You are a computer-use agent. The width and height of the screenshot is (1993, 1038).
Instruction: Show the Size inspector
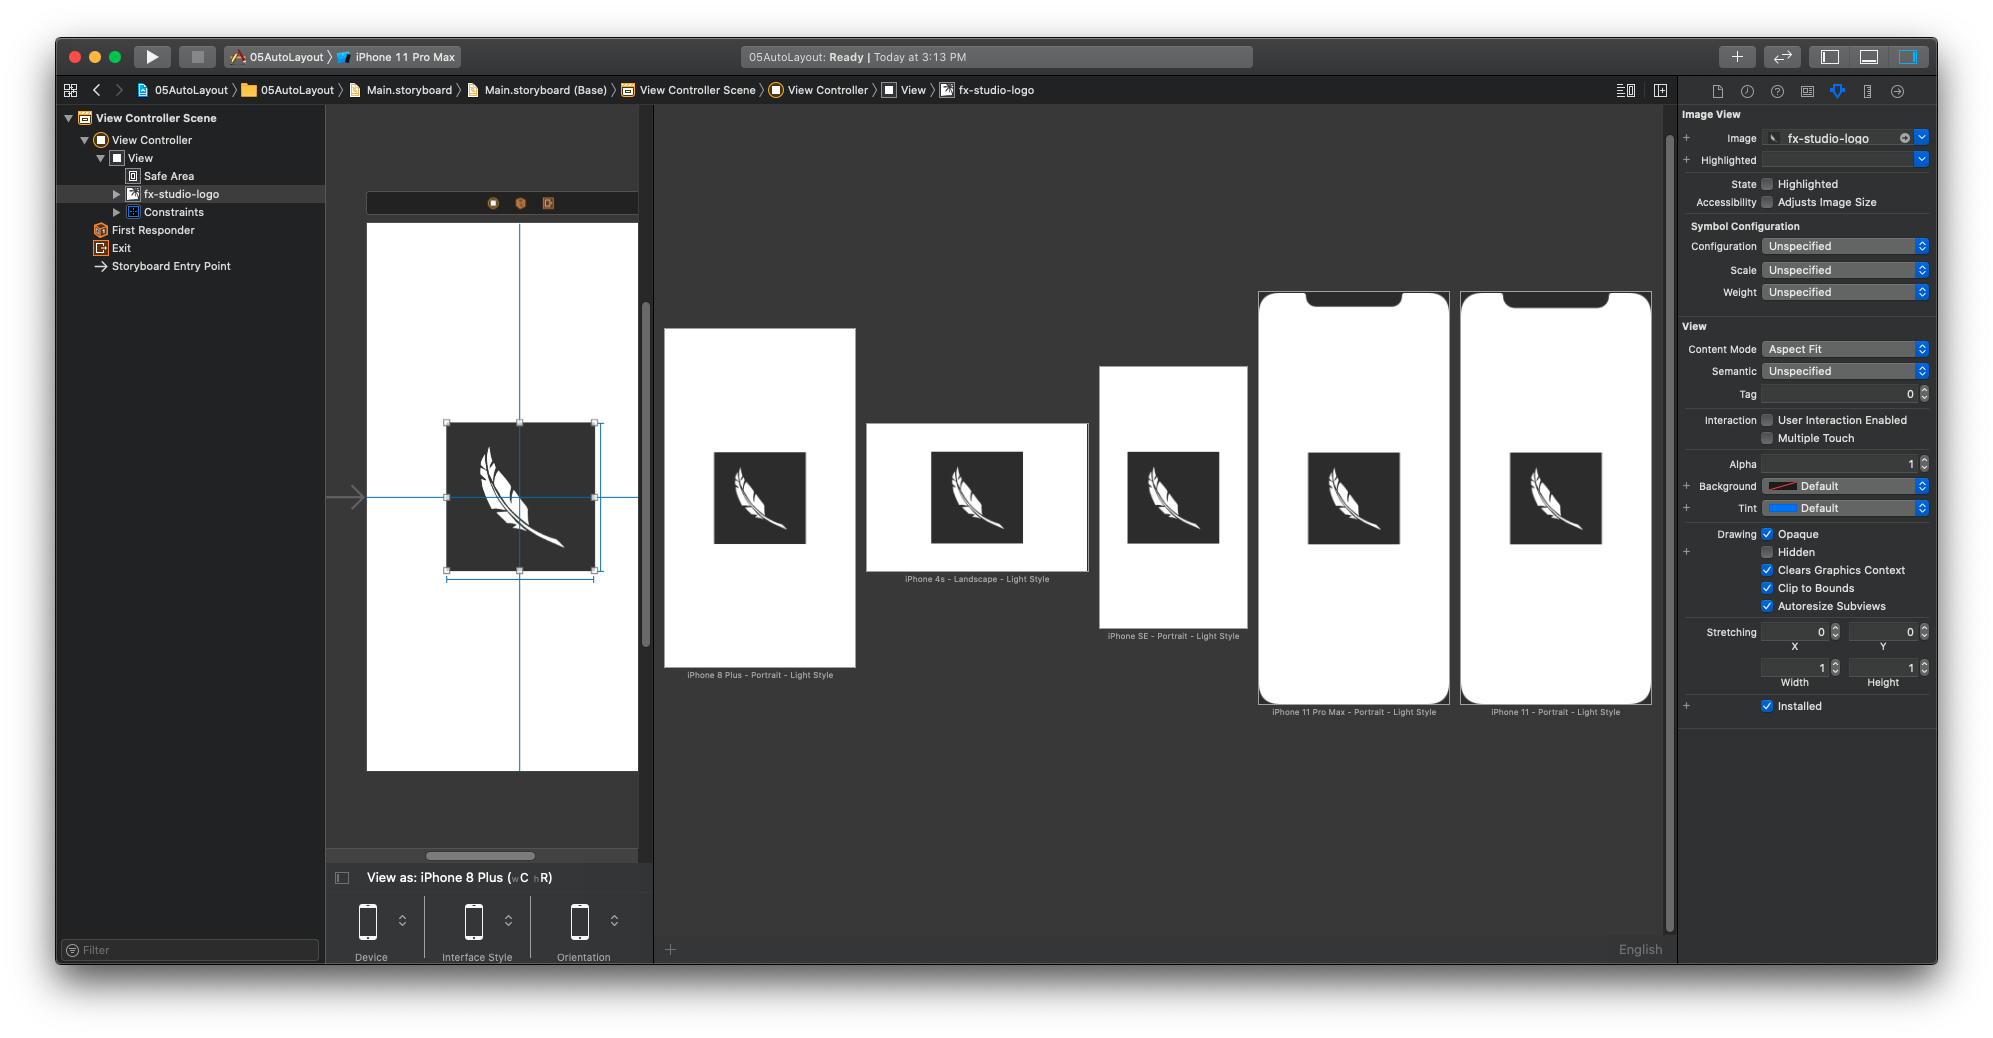tap(1867, 91)
